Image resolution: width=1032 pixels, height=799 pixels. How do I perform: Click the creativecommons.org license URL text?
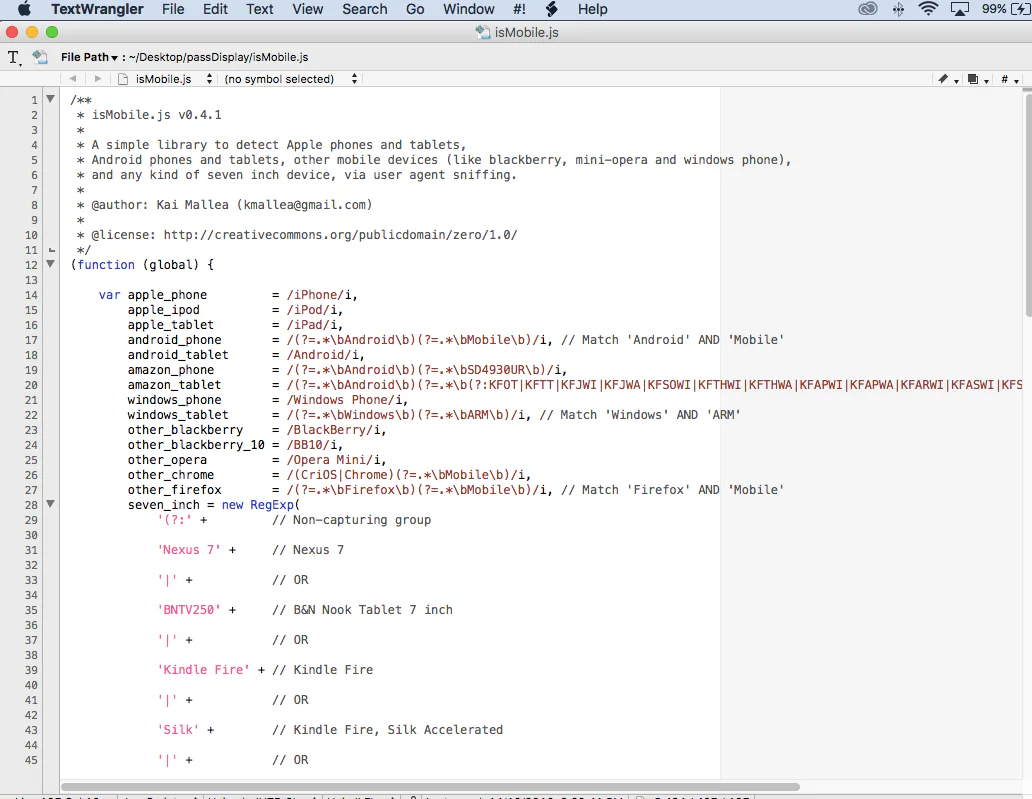pos(340,235)
